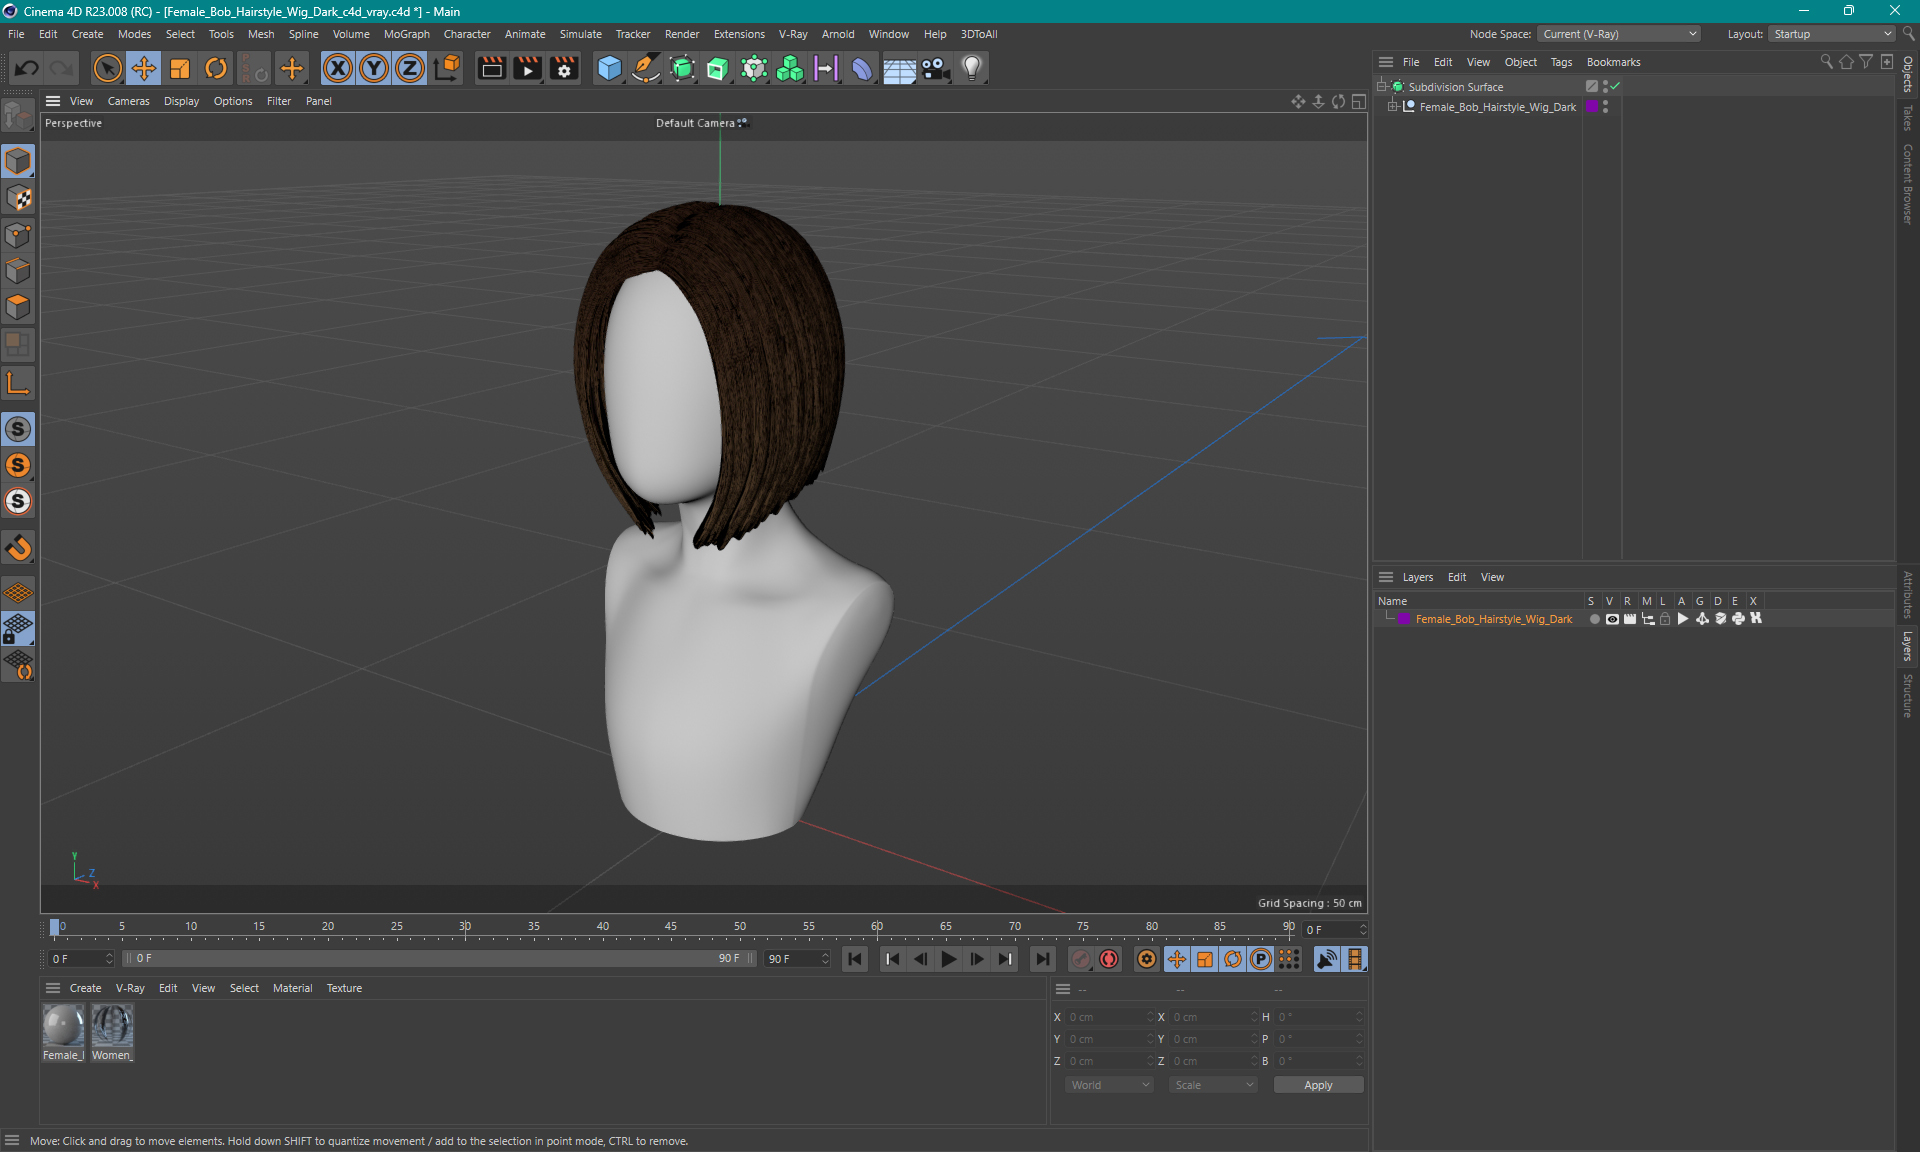Click the Bookmarks tab in object panel
Screen dimensions: 1920x1152
pyautogui.click(x=1613, y=62)
